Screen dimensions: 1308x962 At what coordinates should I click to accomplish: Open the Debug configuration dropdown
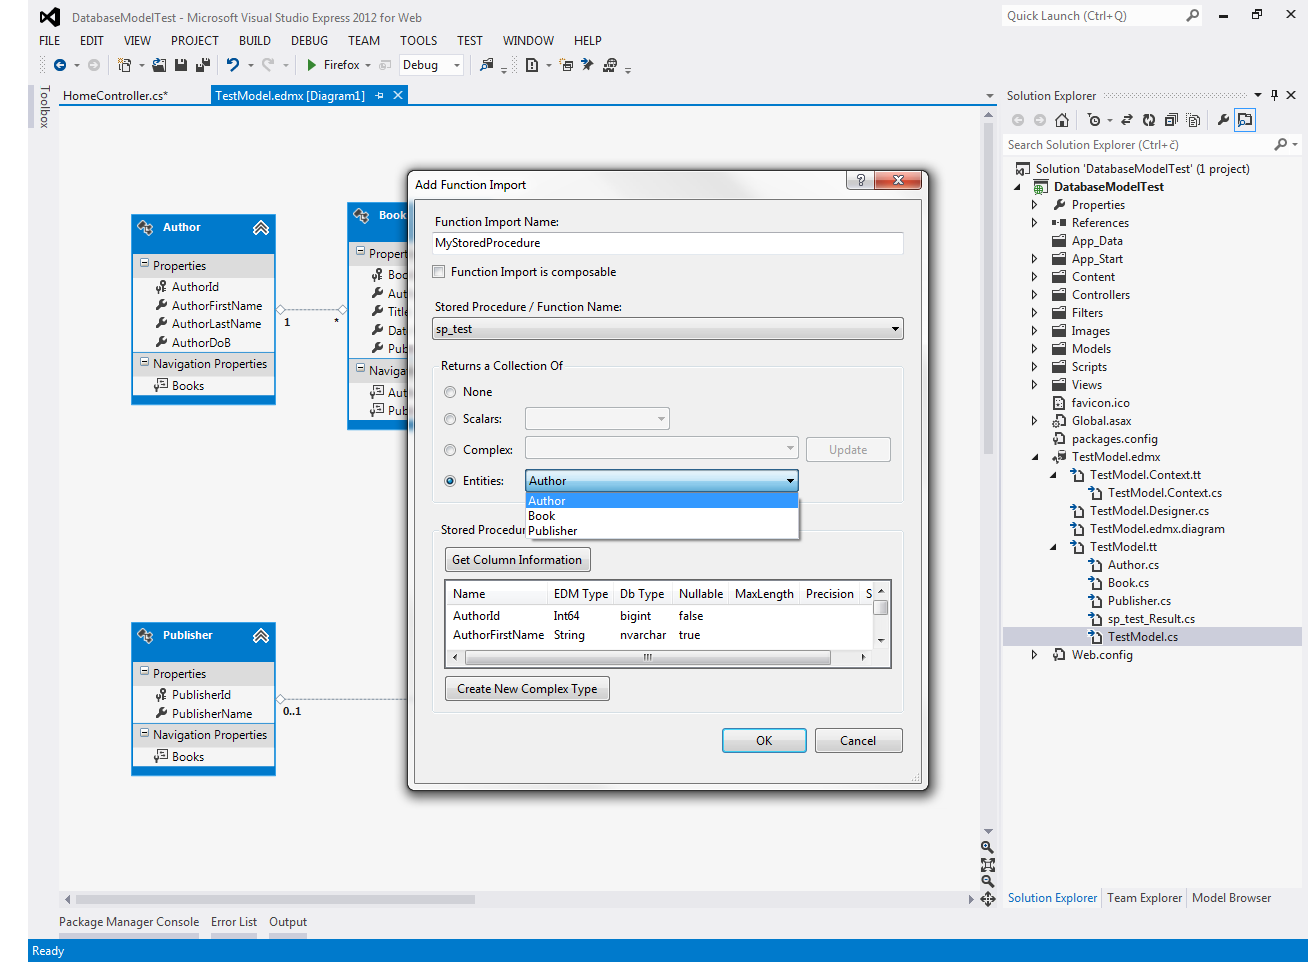click(455, 64)
